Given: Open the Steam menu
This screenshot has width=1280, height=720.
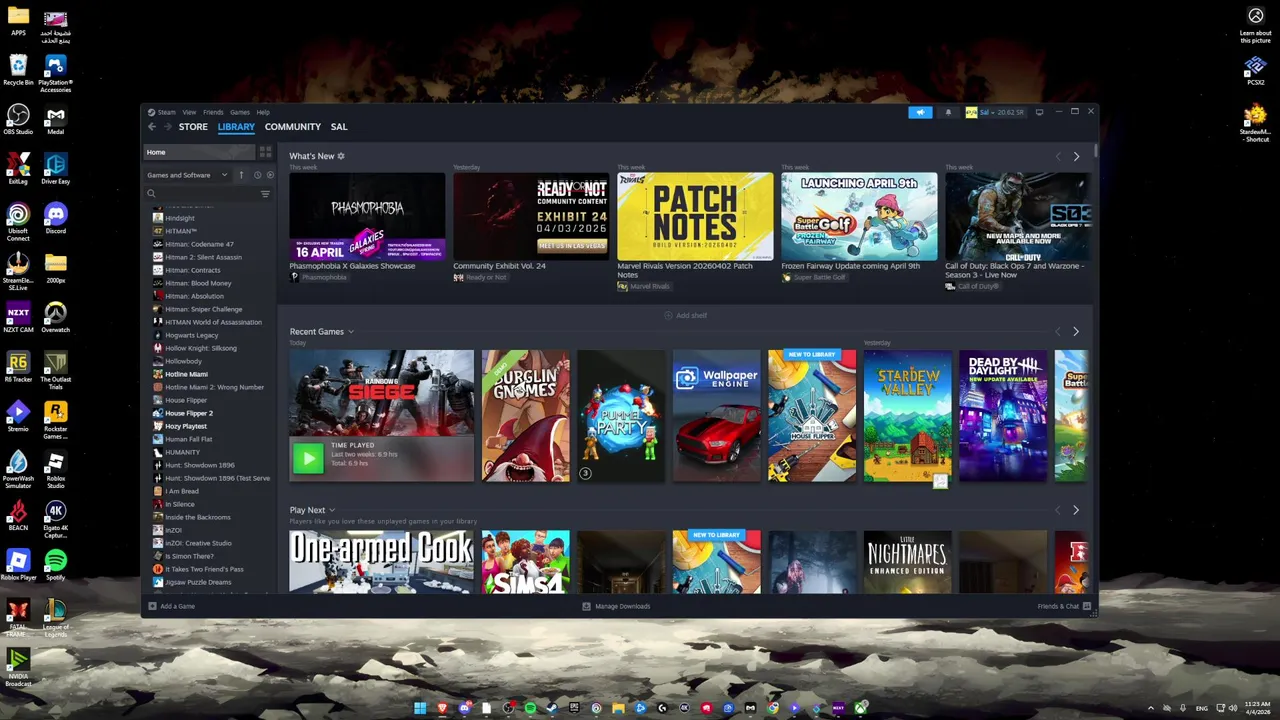Looking at the screenshot, I should (166, 112).
